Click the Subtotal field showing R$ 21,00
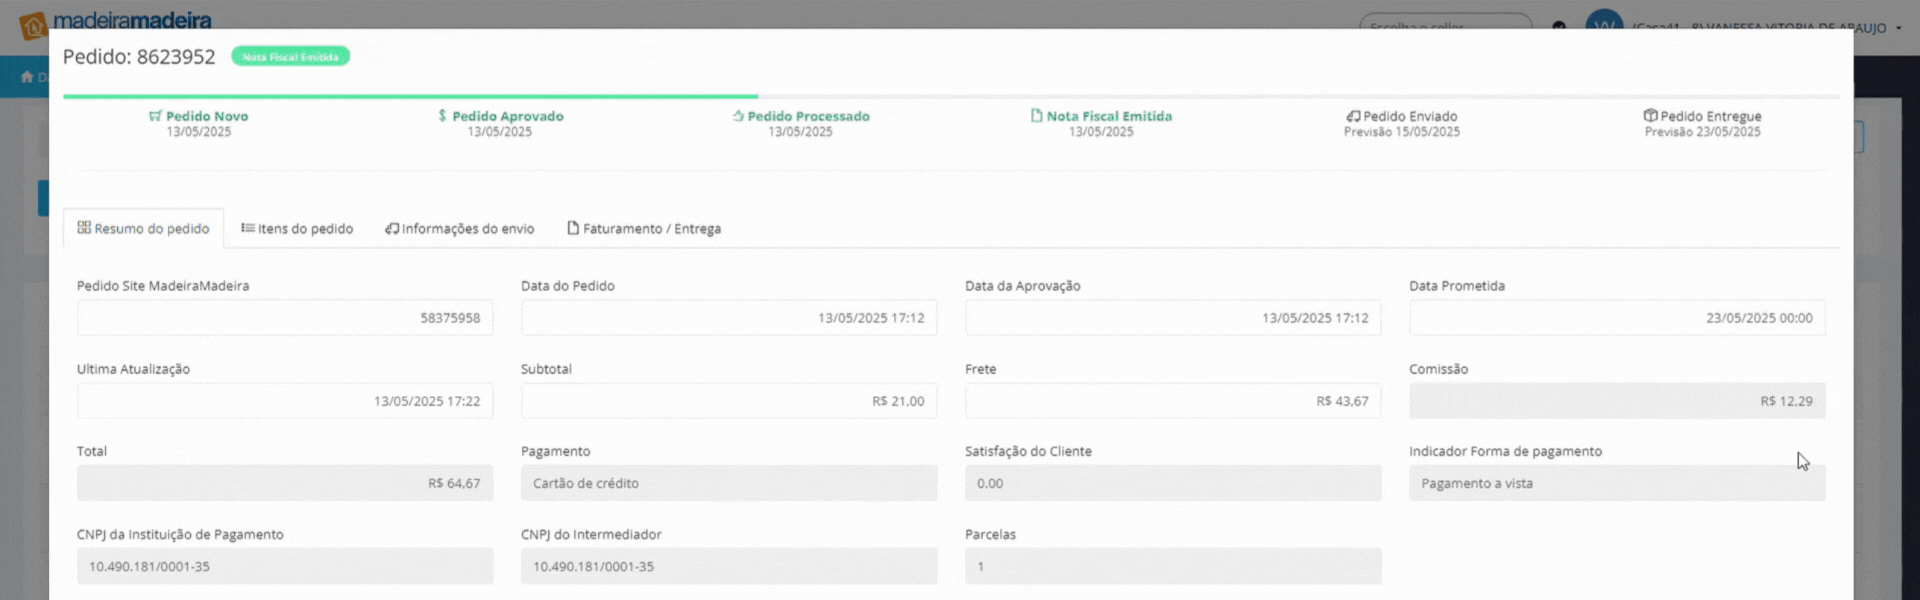Screen dimensions: 1920x600 (x=729, y=401)
